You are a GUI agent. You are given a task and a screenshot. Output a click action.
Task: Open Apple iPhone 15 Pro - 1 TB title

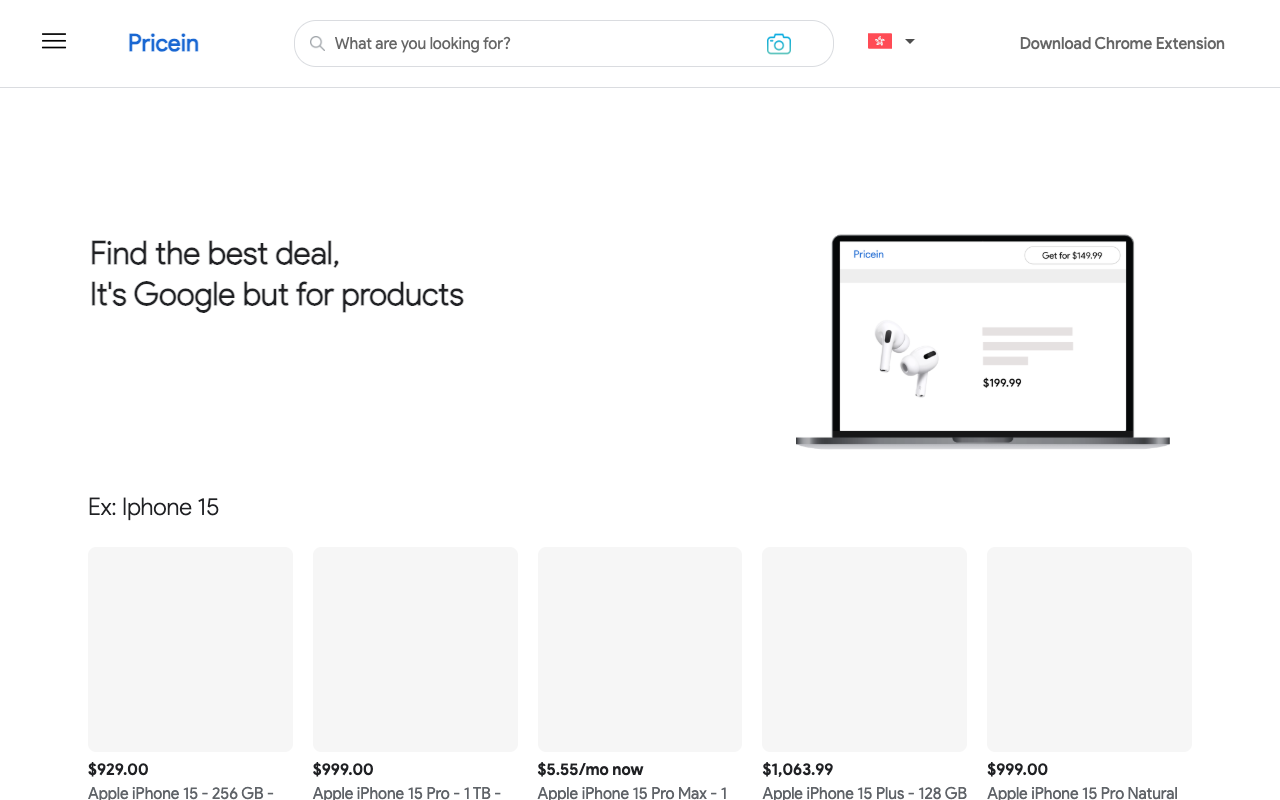pyautogui.click(x=407, y=792)
